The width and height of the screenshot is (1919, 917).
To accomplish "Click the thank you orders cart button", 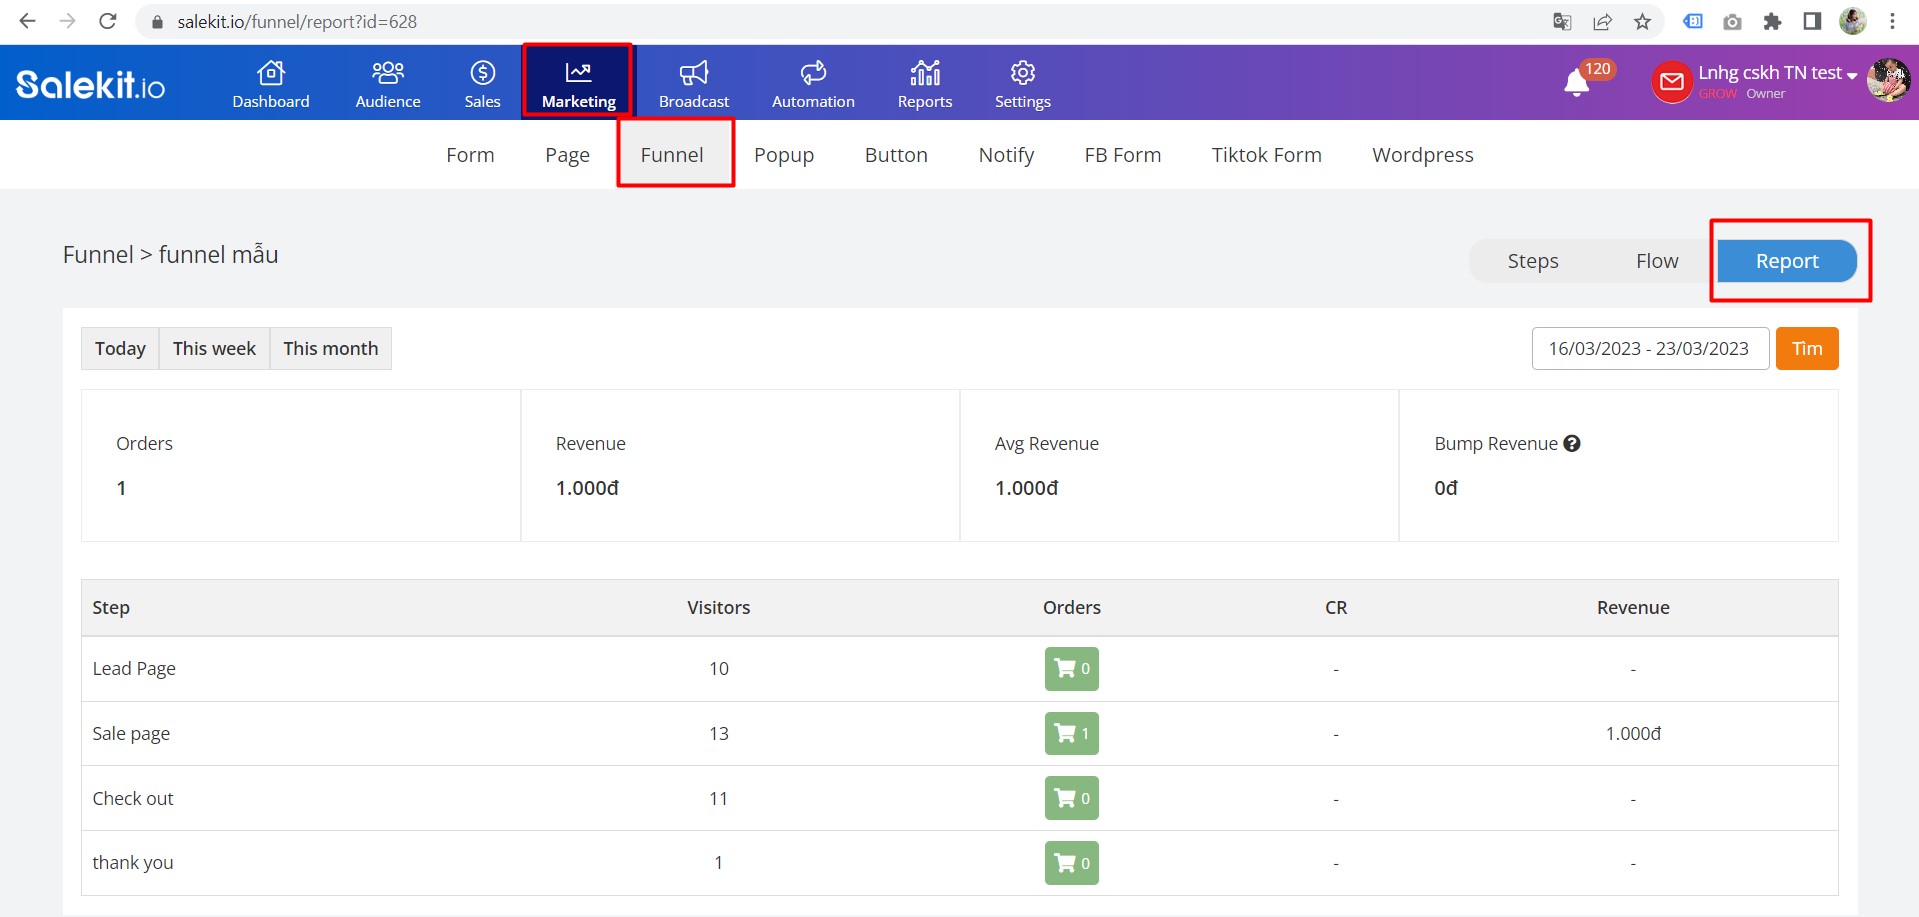I will click(x=1071, y=863).
